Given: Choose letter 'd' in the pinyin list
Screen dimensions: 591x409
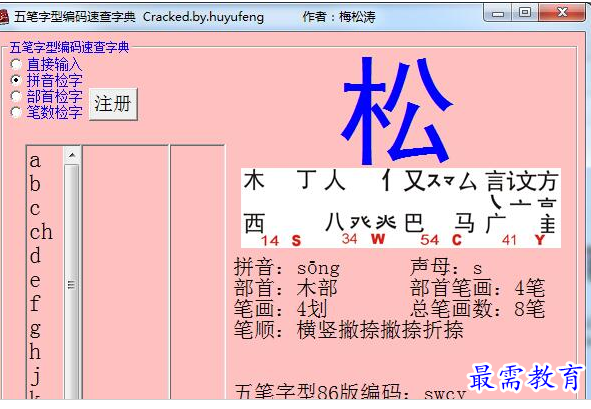Looking at the screenshot, I should point(35,255).
